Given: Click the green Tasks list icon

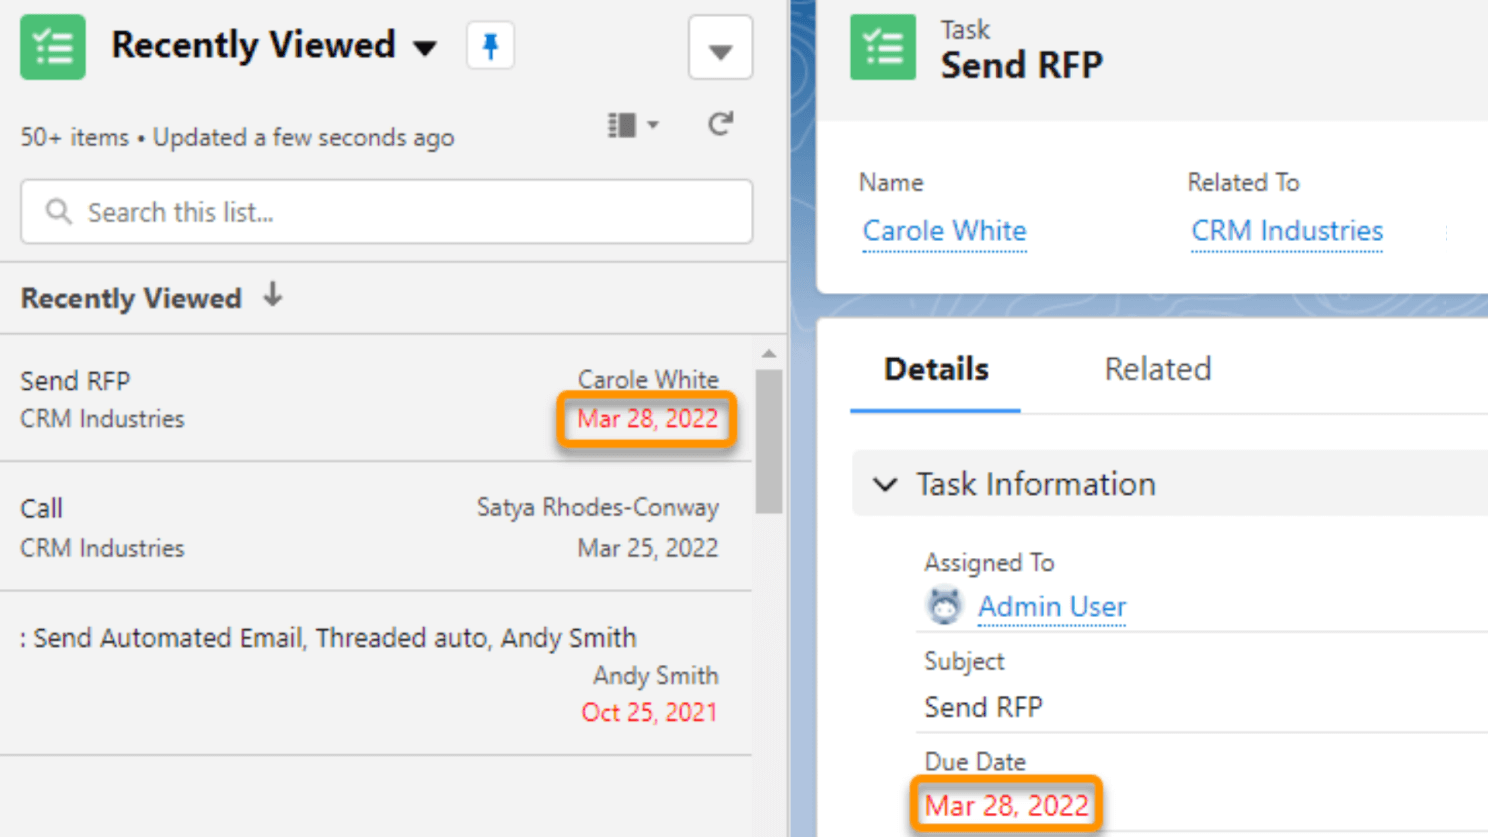Looking at the screenshot, I should click(53, 47).
